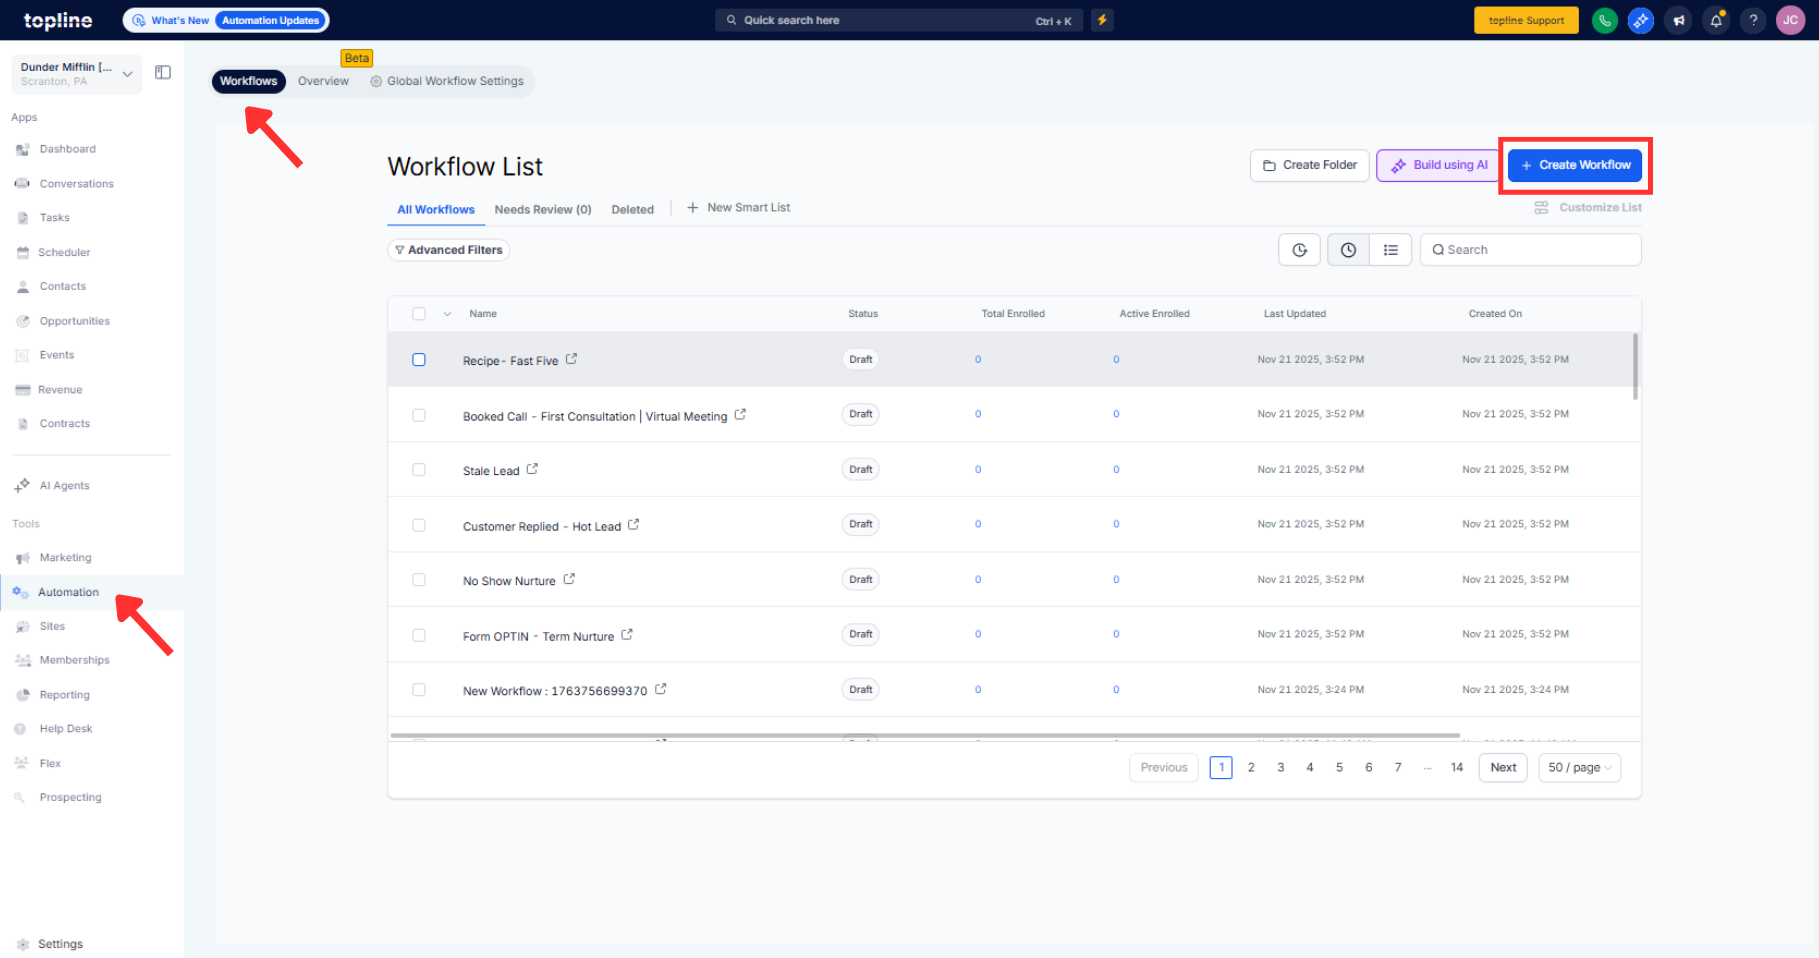Viewport: 1819px width, 958px height.
Task: Switch to the list view icon
Action: [x=1390, y=250]
